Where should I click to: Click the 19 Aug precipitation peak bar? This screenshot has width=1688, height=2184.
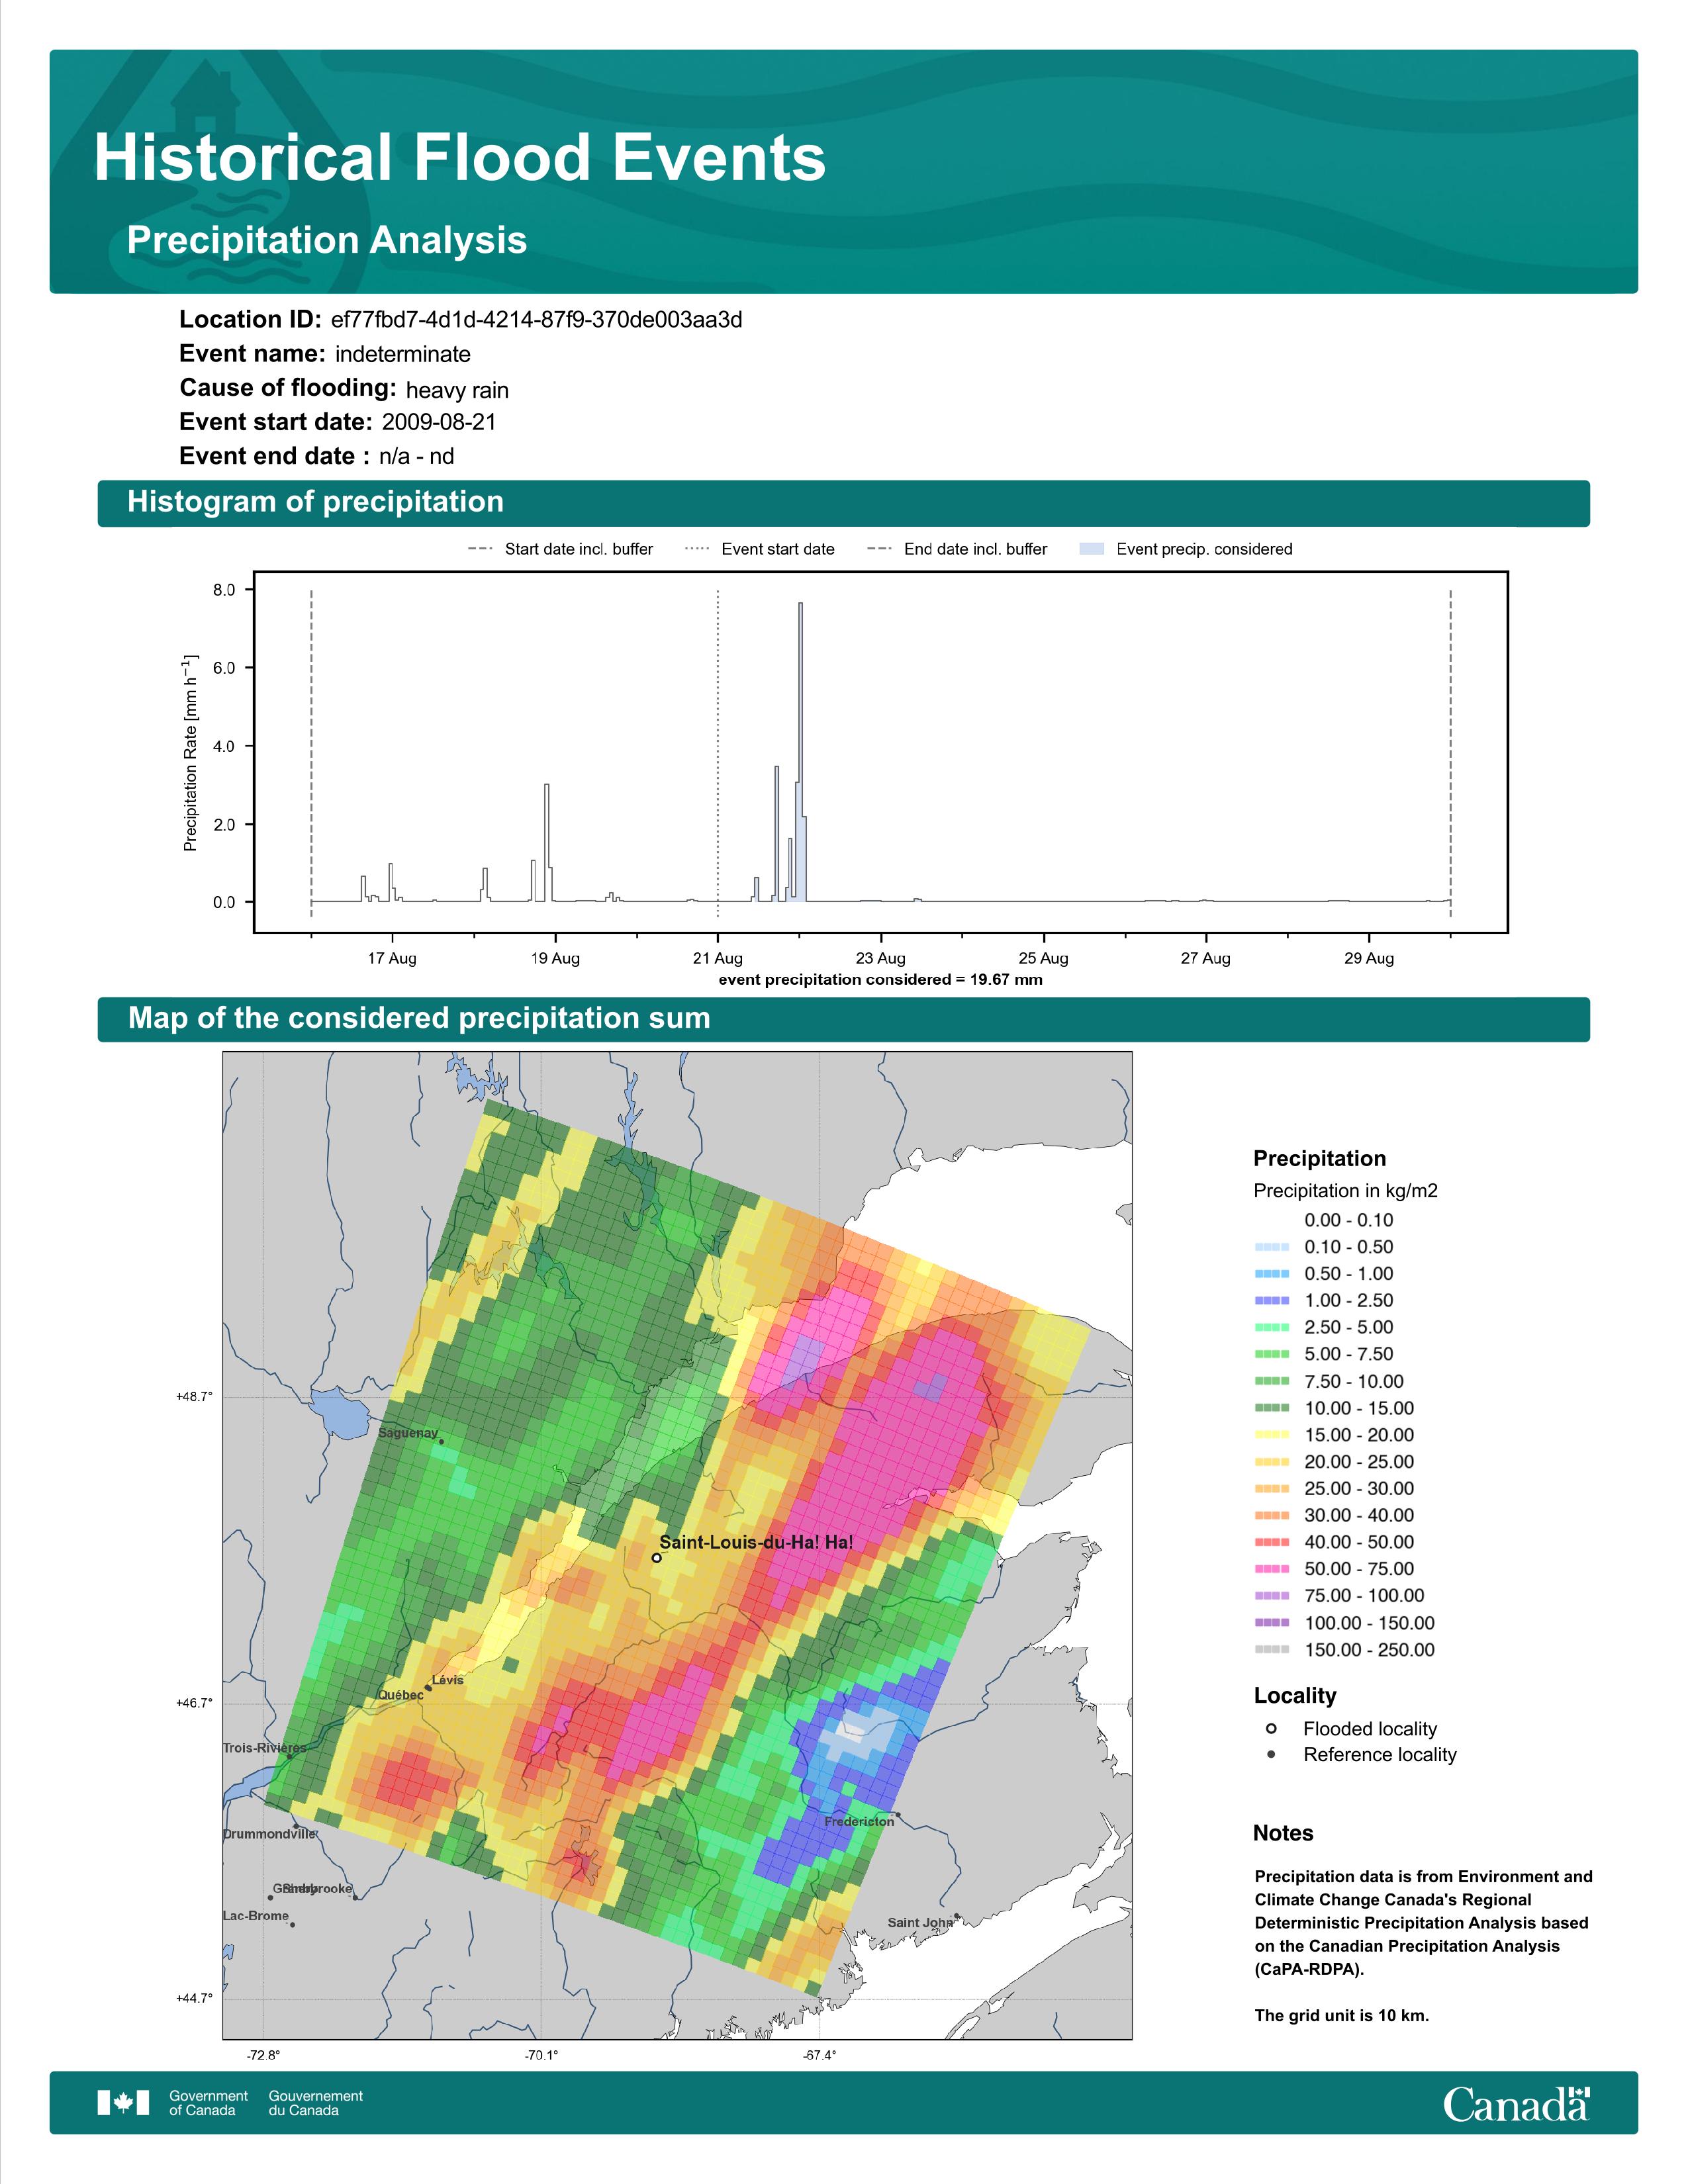[546, 843]
